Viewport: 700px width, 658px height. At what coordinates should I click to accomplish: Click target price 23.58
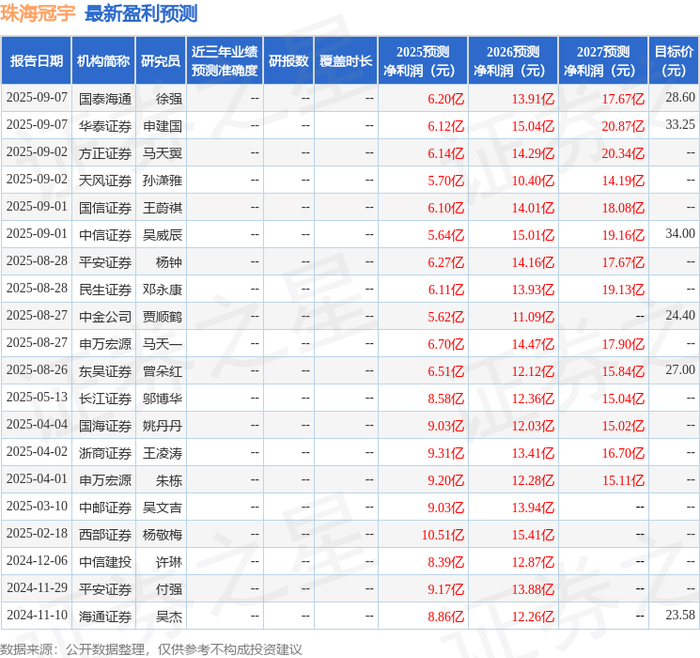tap(680, 615)
